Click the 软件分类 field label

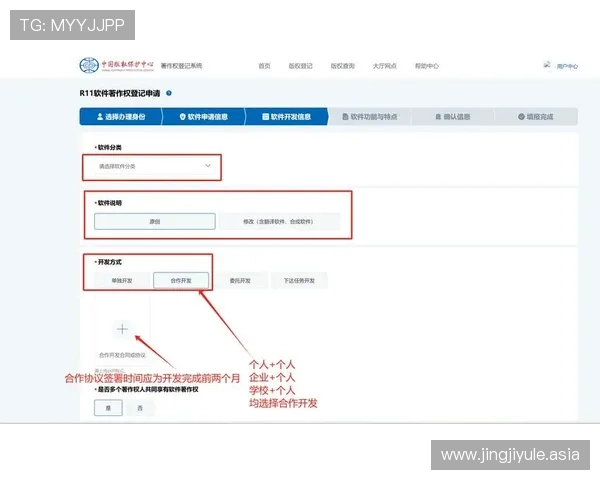point(109,147)
